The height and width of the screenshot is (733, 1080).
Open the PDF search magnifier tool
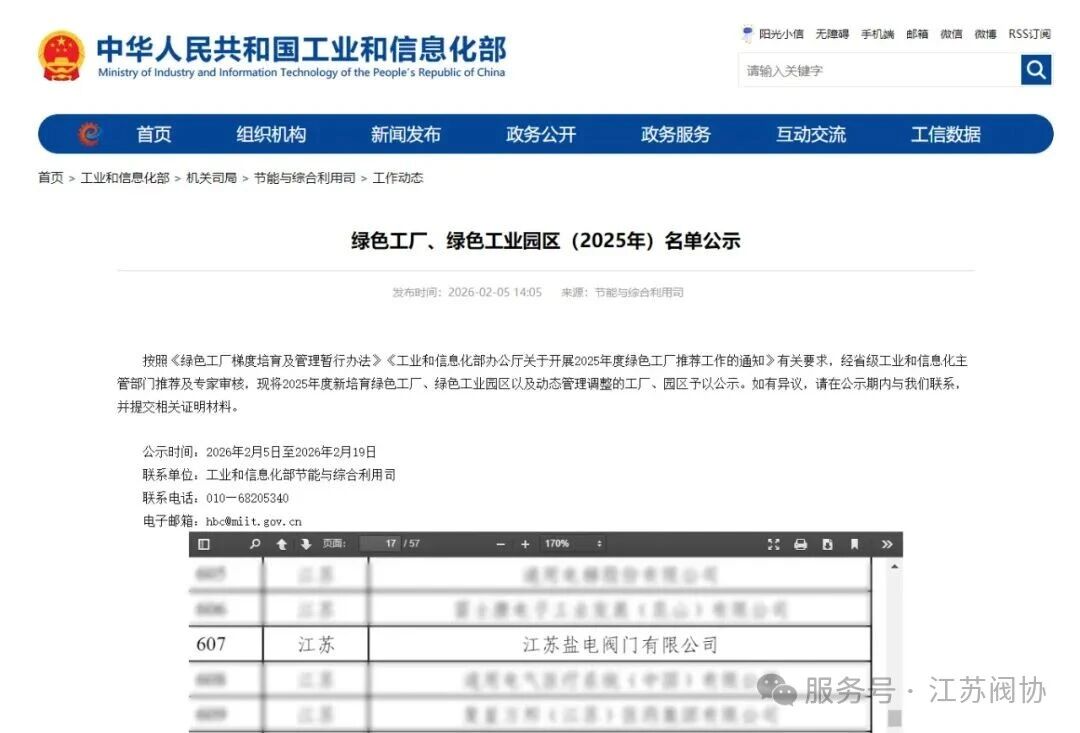253,544
